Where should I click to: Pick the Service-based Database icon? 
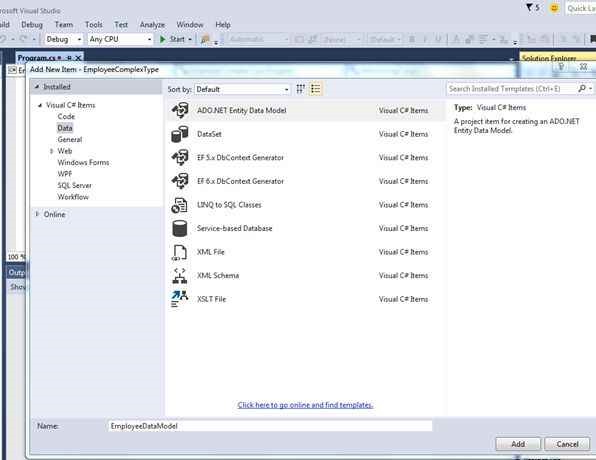[x=180, y=228]
